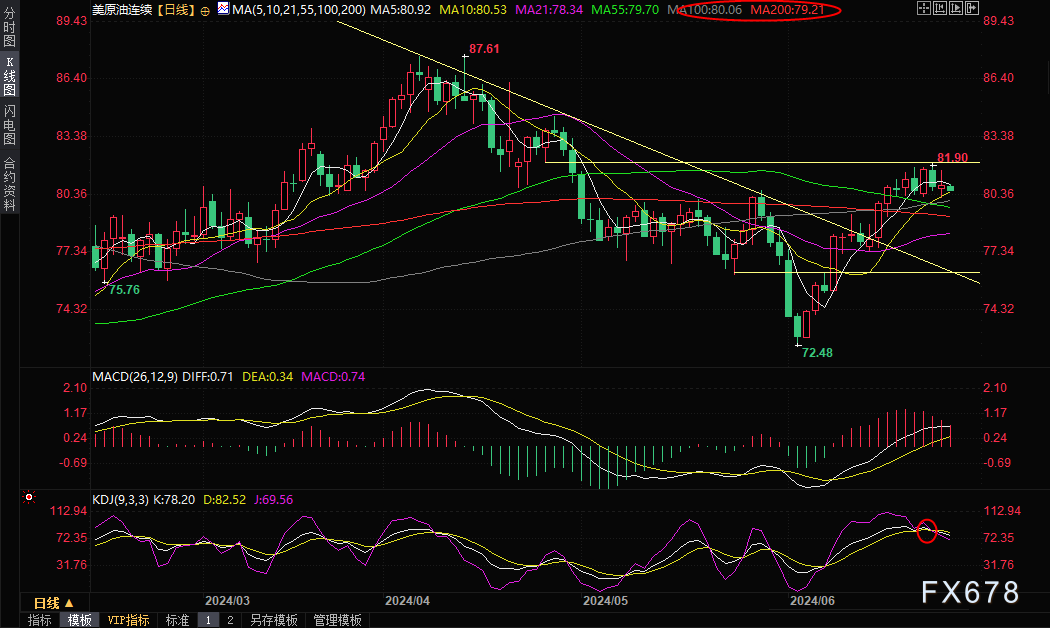This screenshot has height=628, width=1050.
Task: Expand the 日线 period selector
Action: (53, 603)
